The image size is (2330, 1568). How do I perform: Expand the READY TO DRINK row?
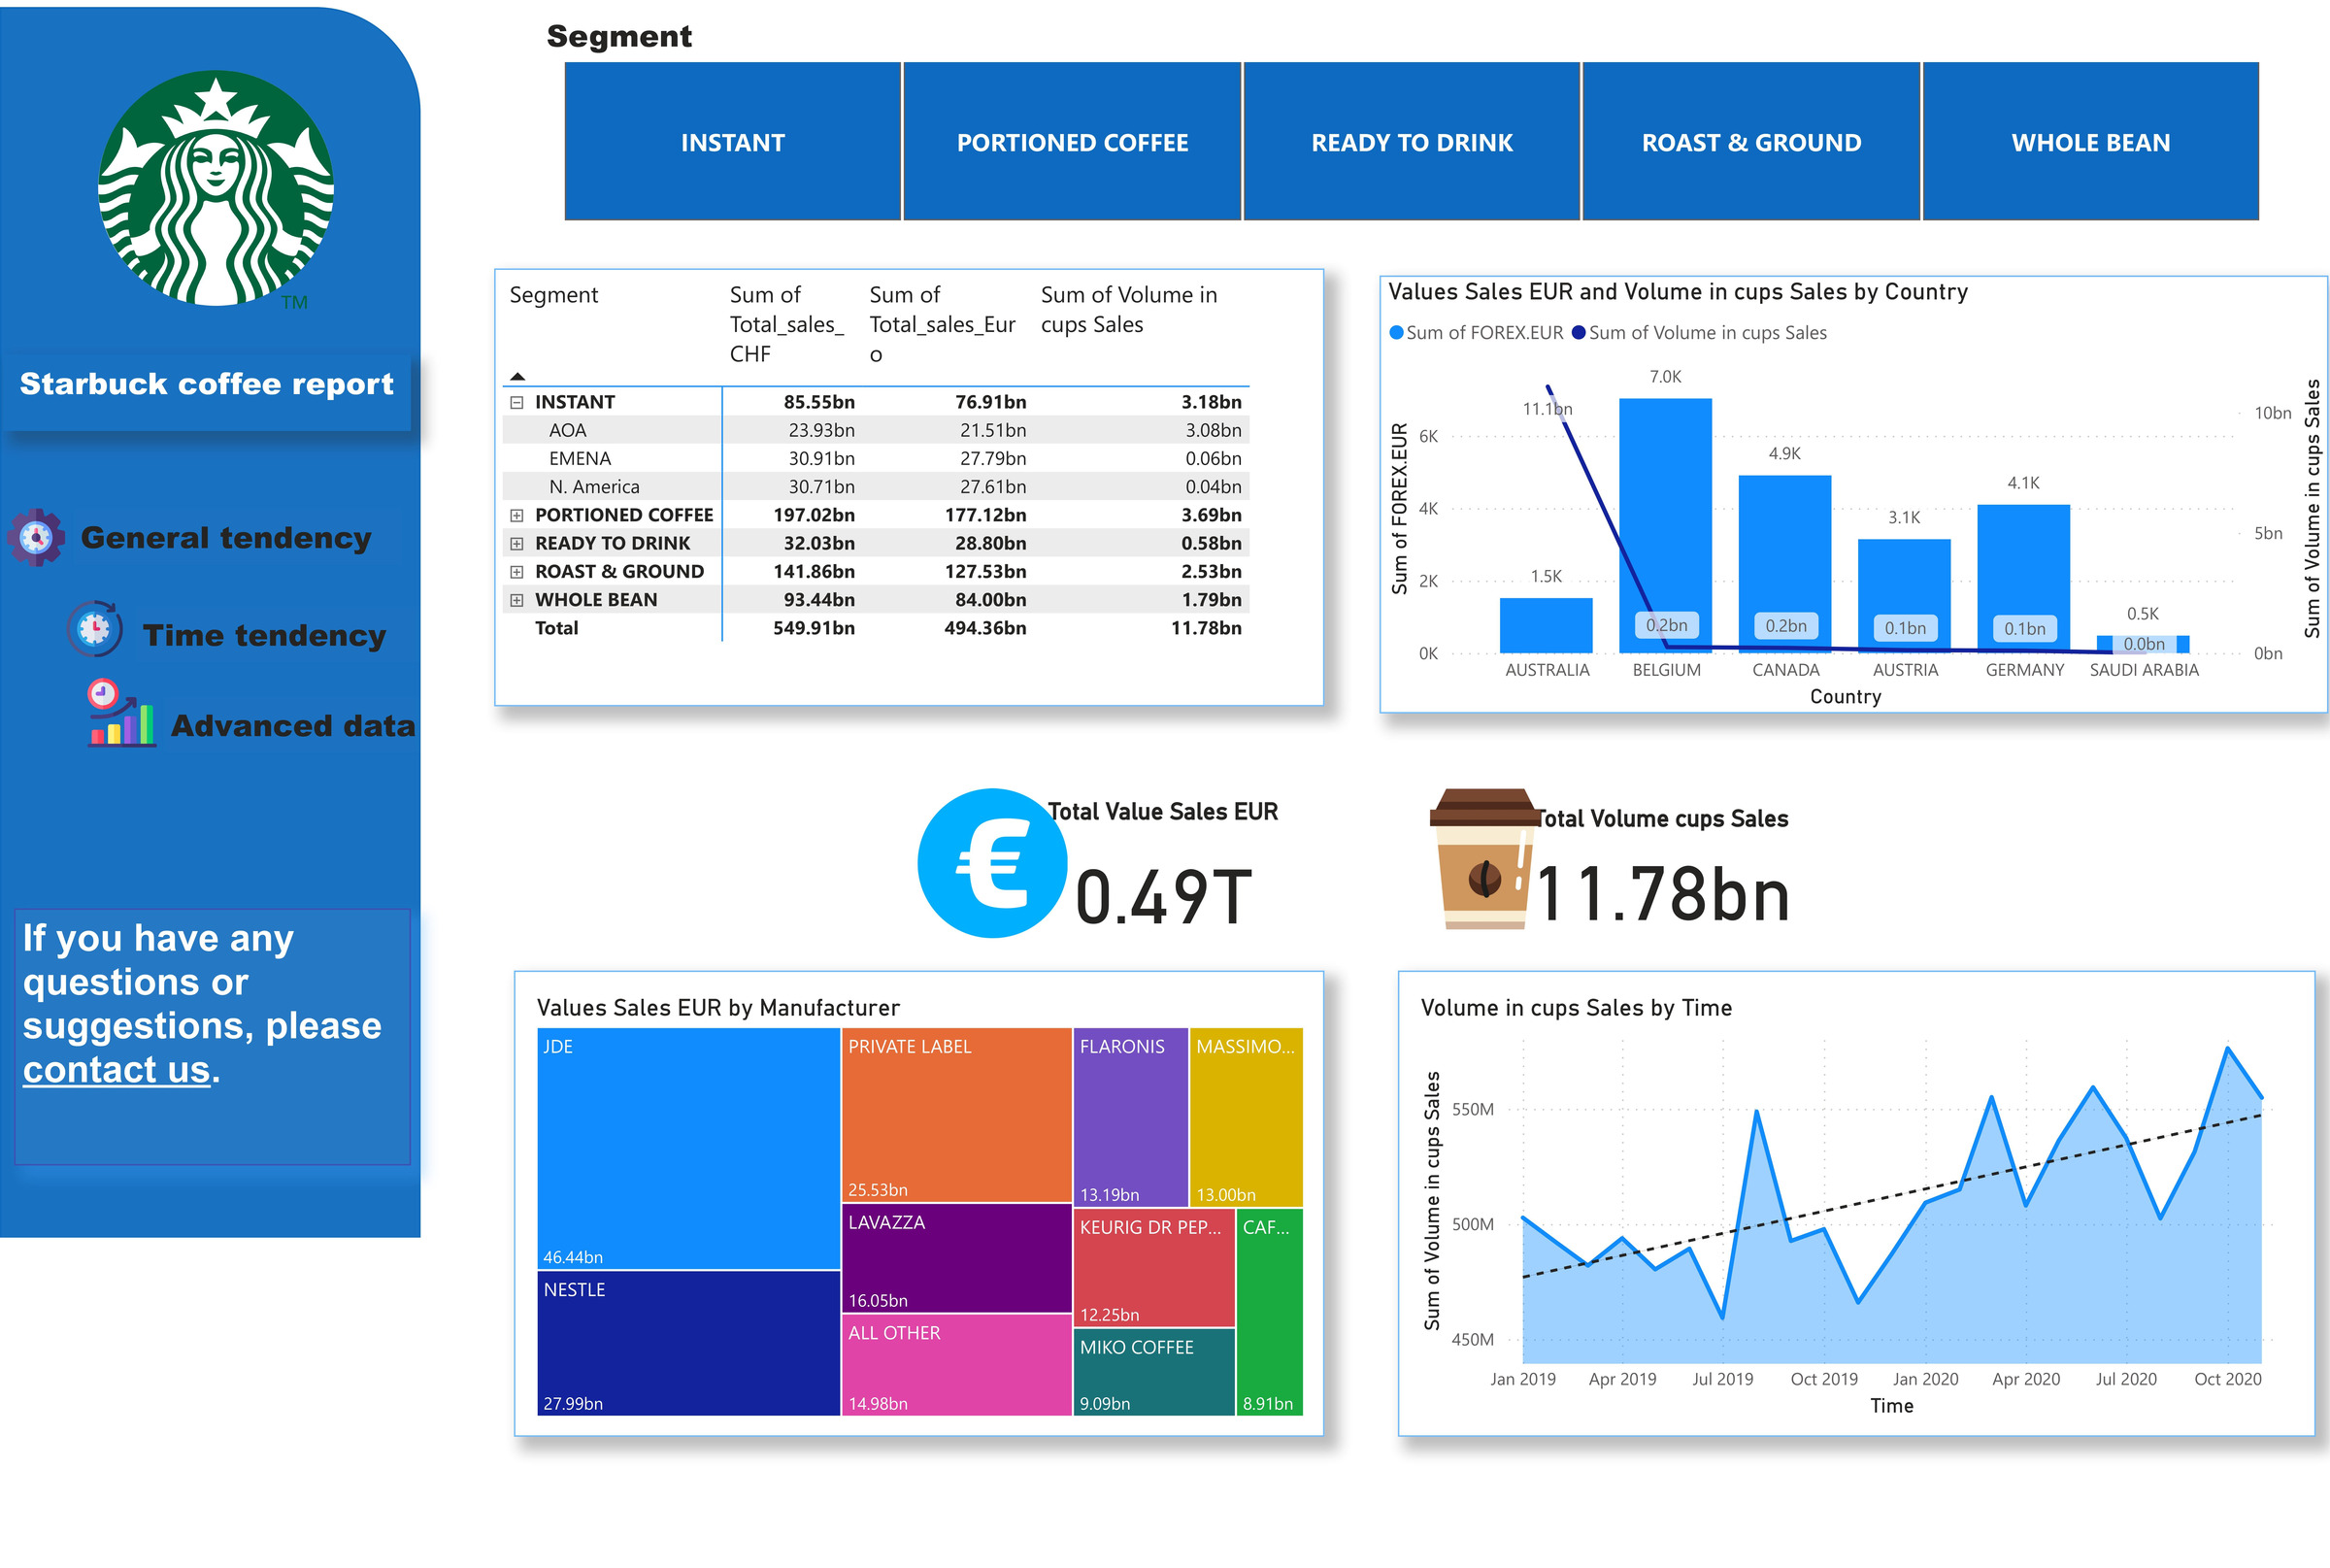[x=517, y=543]
